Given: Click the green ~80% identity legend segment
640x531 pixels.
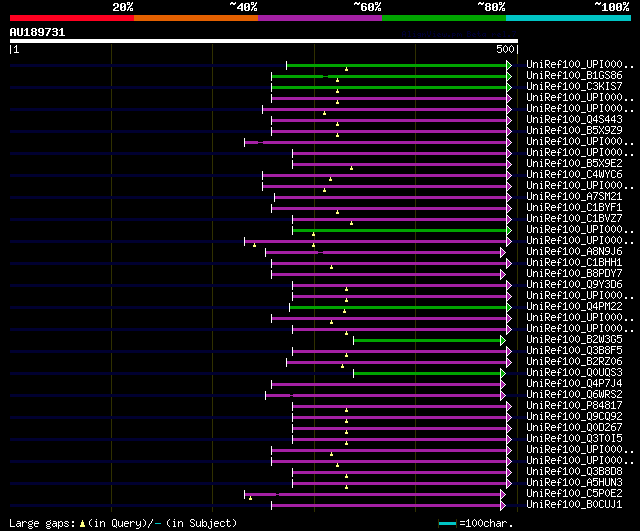Looking at the screenshot, I should [x=444, y=18].
